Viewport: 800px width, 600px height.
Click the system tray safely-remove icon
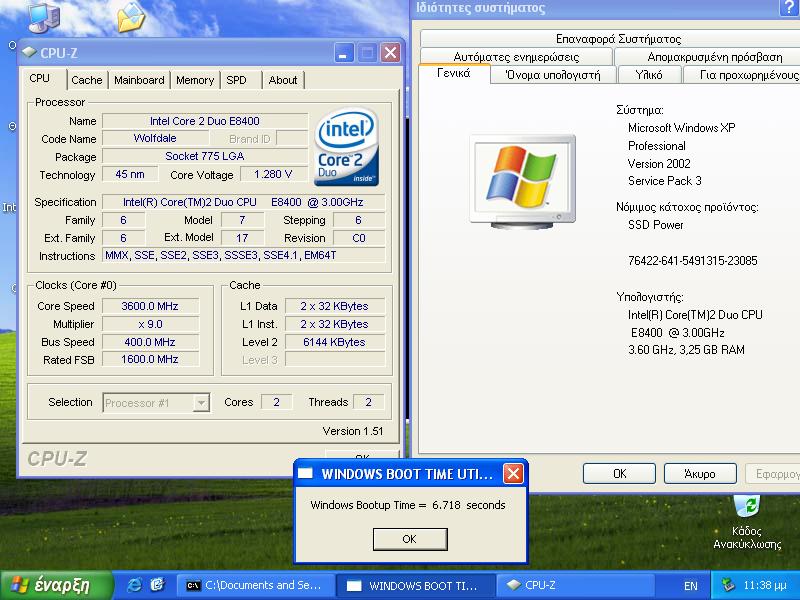(729, 585)
